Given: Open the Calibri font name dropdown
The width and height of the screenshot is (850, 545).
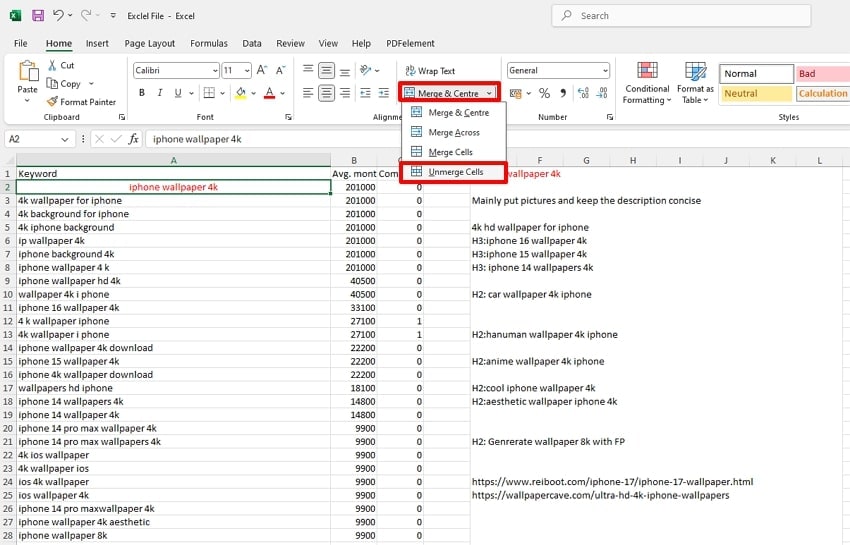Looking at the screenshot, I should [x=215, y=70].
